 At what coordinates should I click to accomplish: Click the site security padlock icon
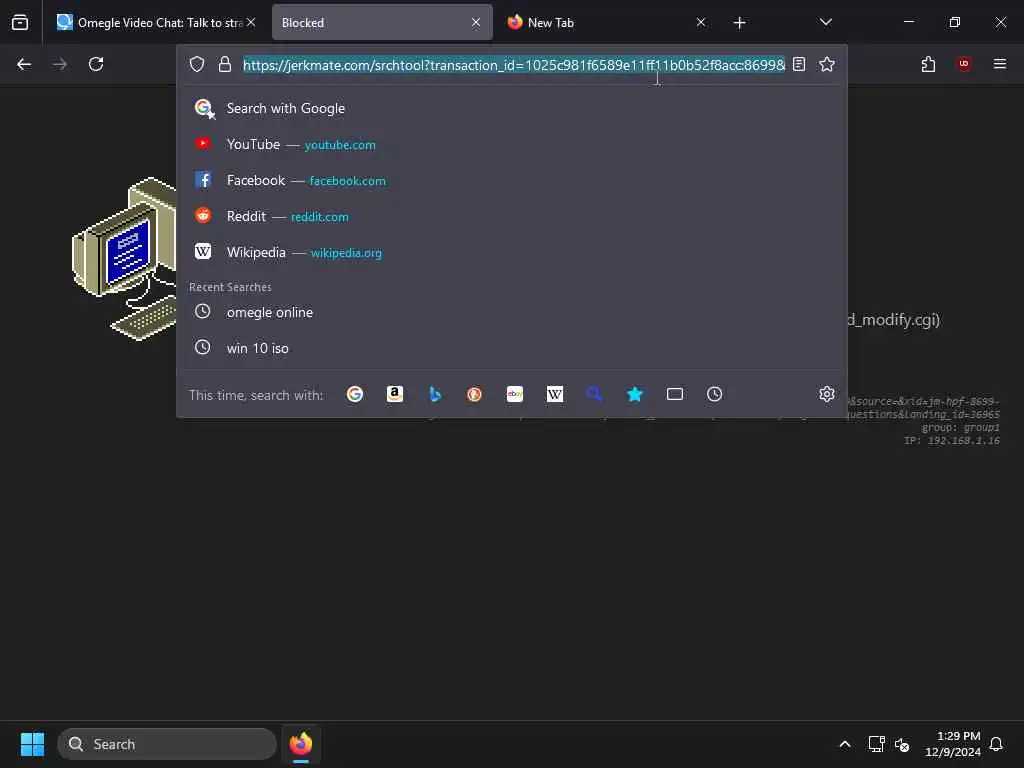click(225, 64)
